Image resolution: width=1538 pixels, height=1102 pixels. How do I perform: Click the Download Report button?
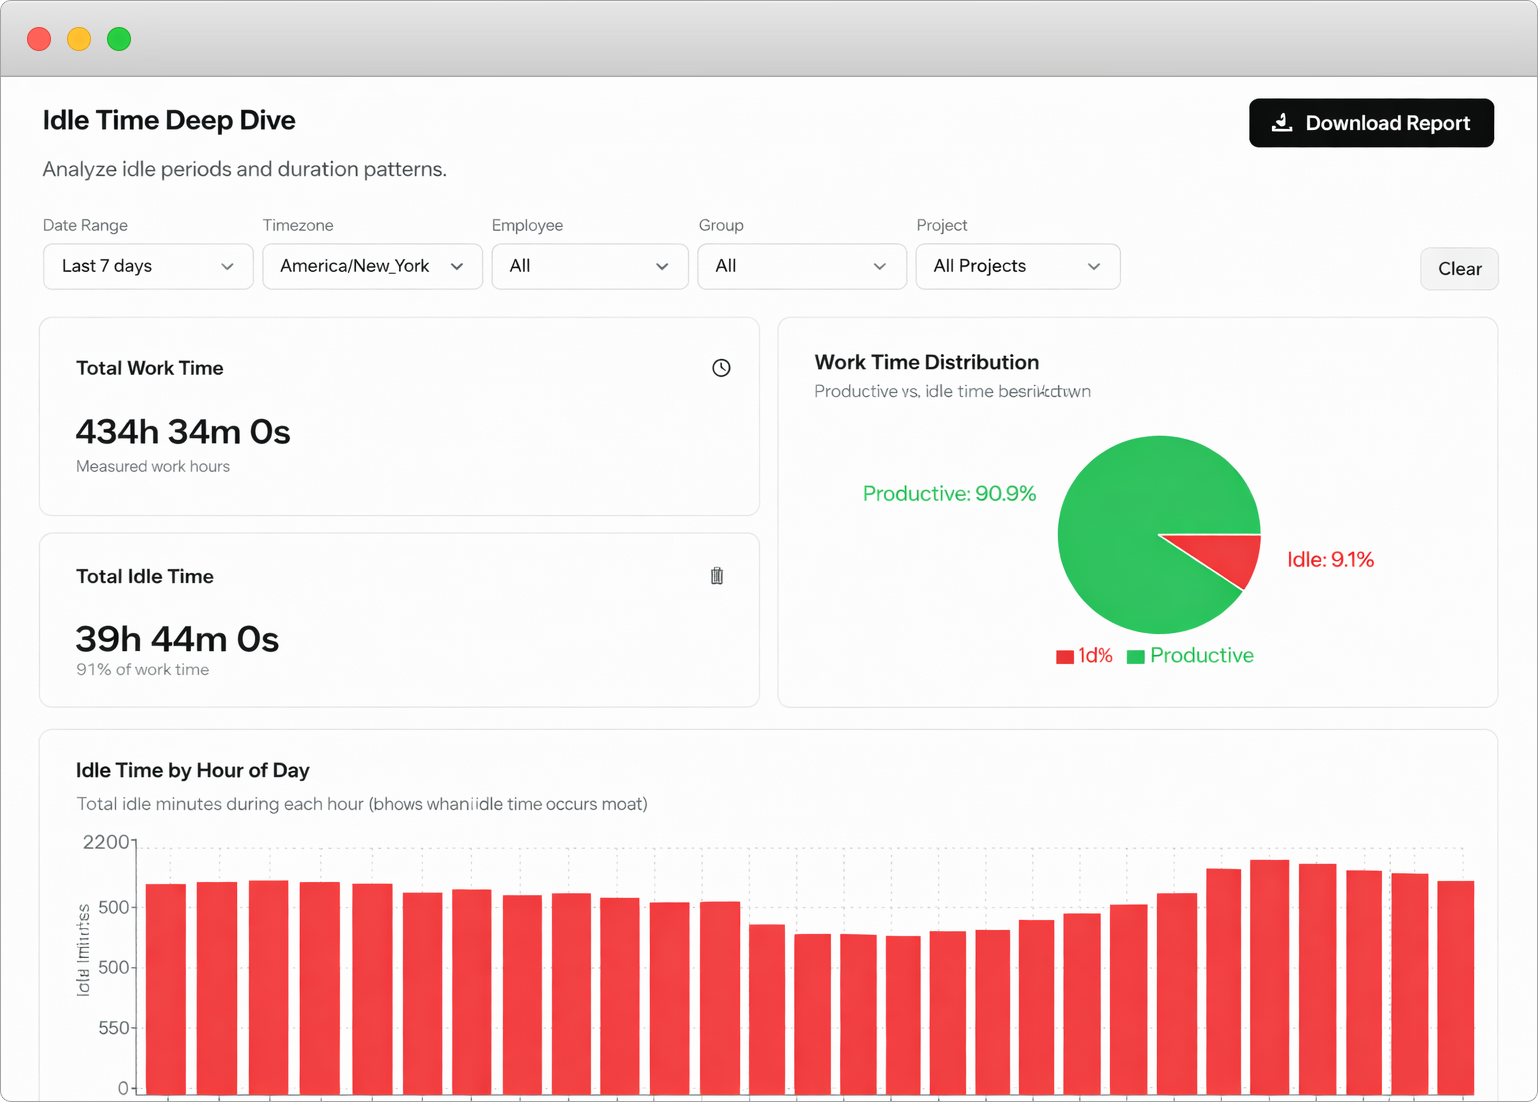coord(1371,123)
